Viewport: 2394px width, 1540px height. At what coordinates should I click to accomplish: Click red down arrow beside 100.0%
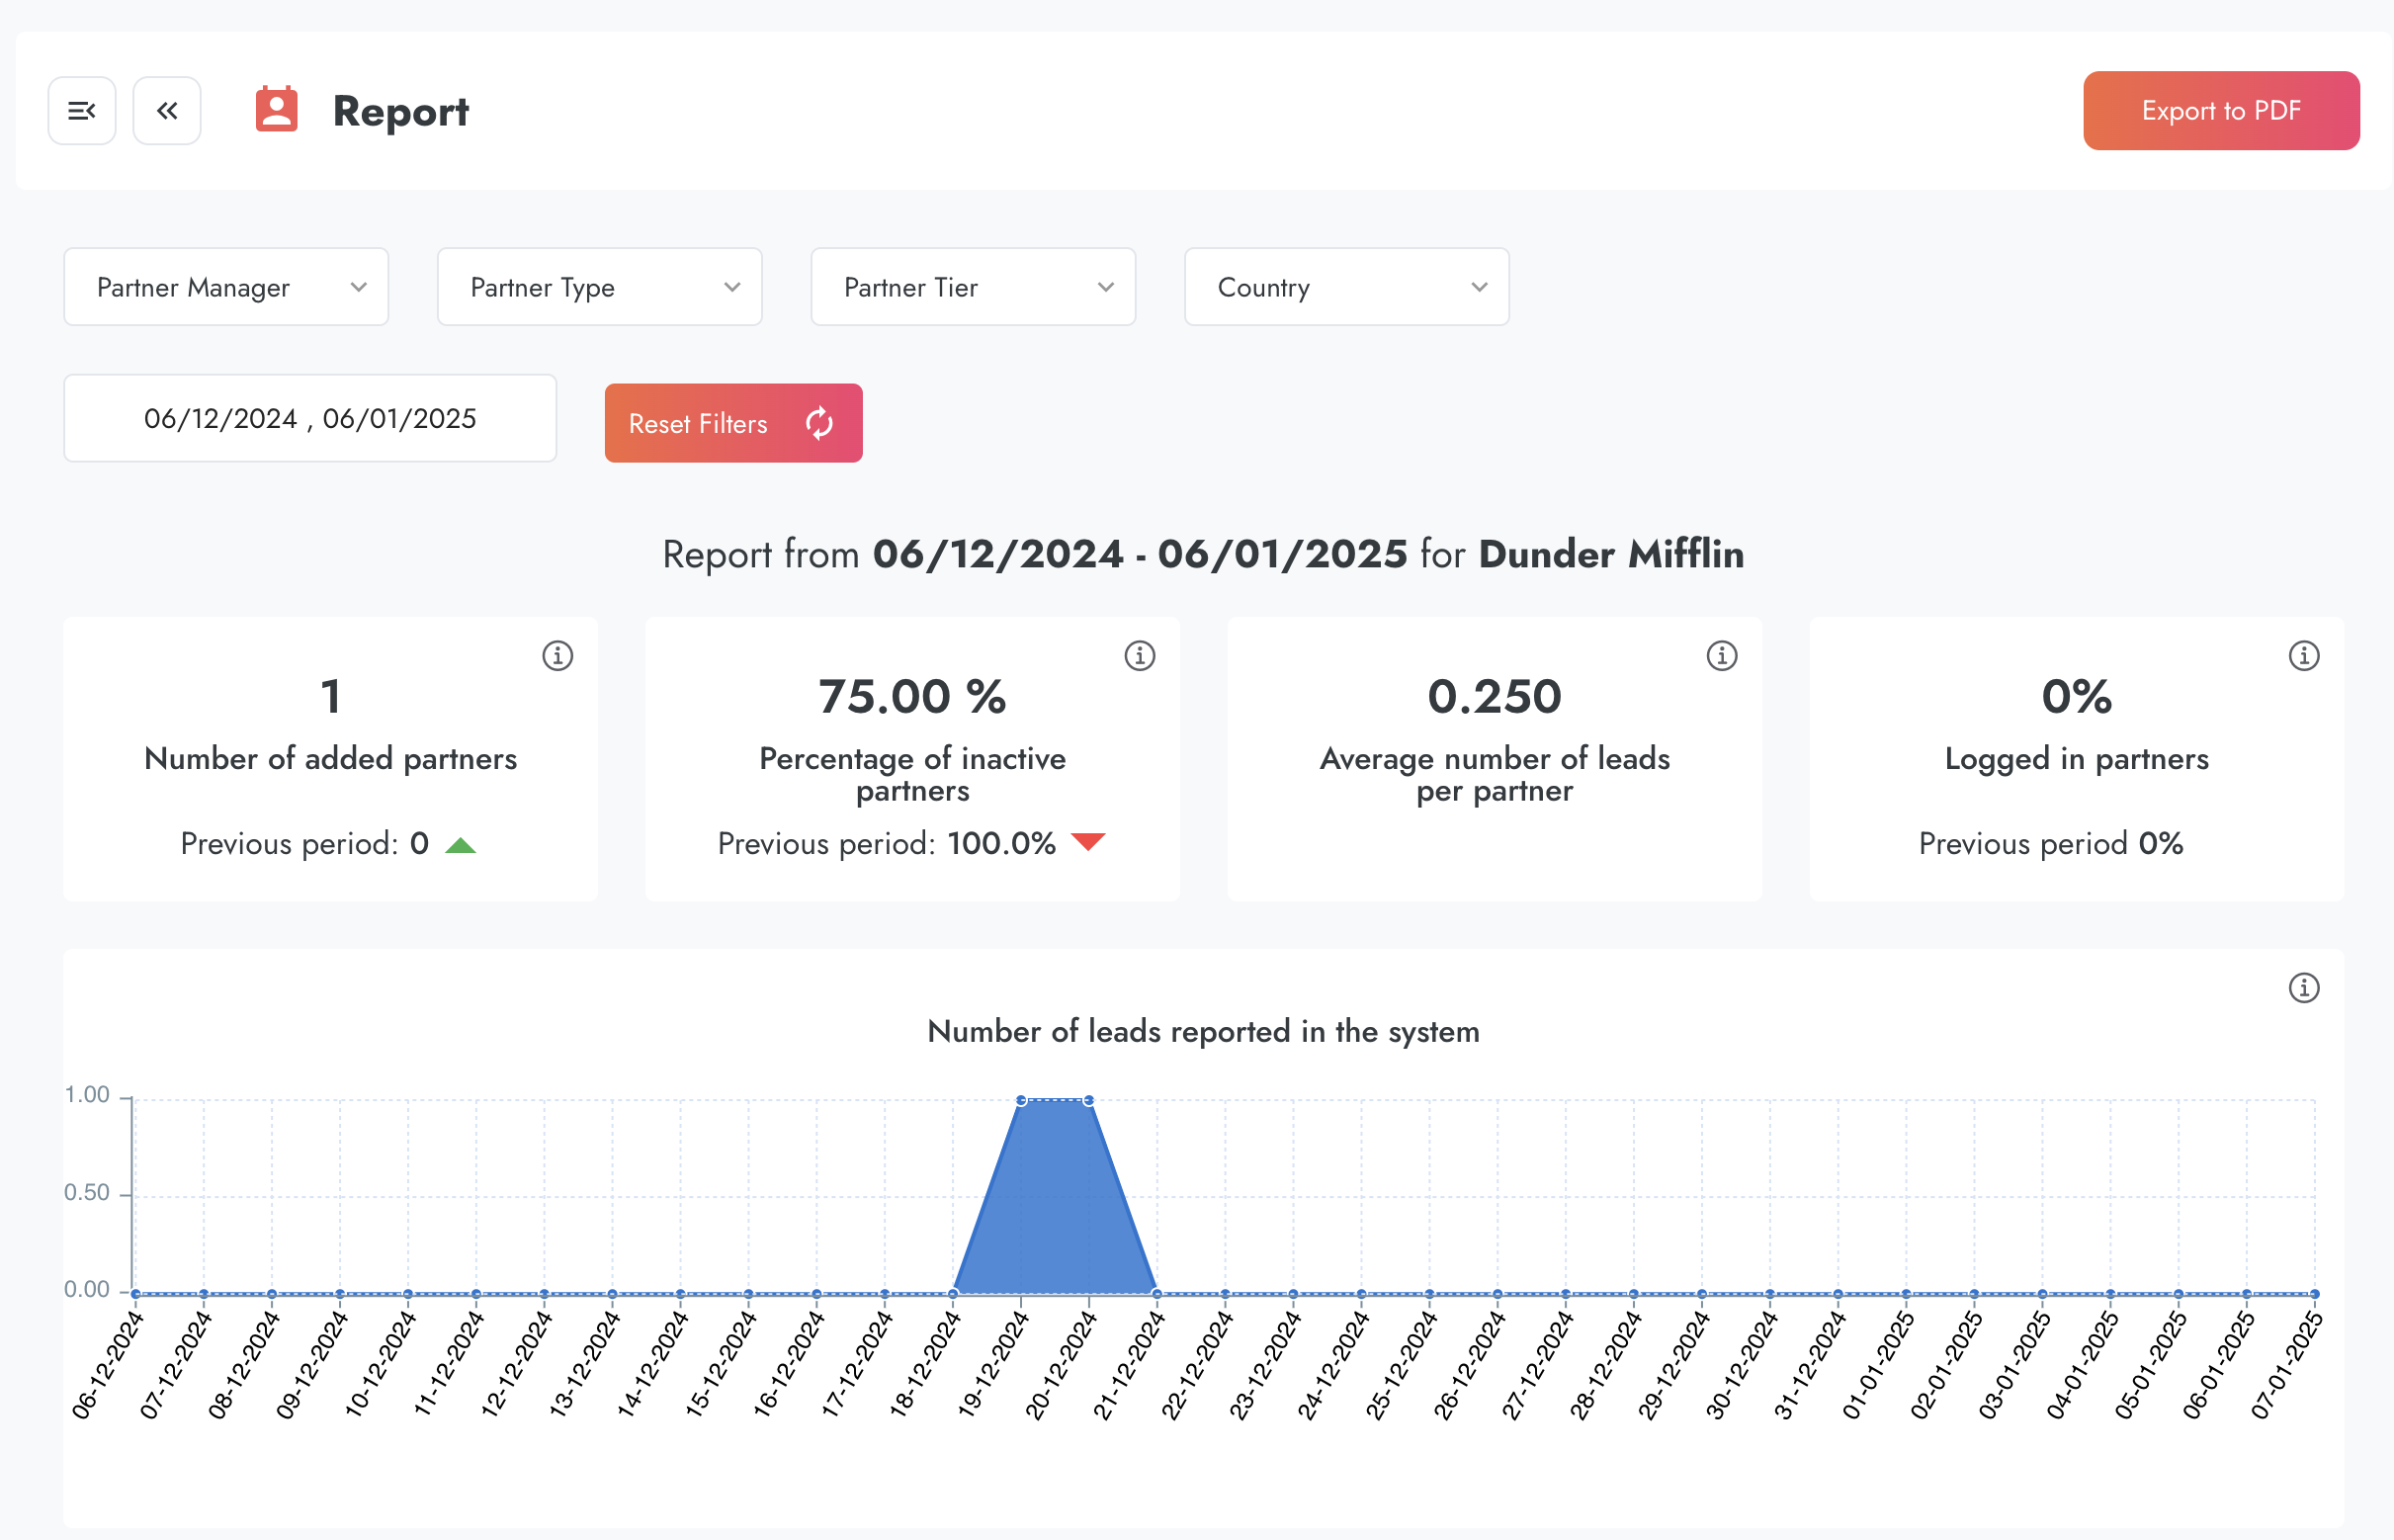click(x=1087, y=842)
